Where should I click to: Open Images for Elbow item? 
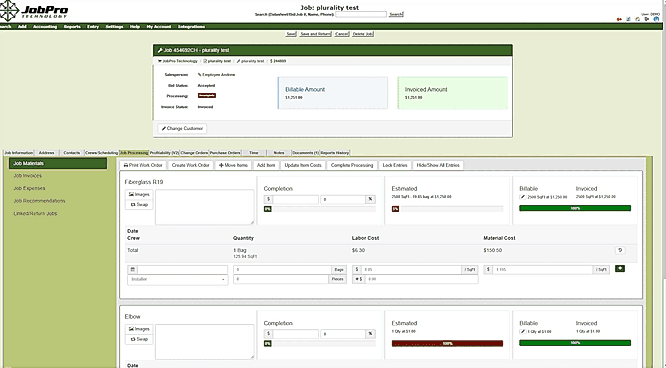tap(139, 329)
